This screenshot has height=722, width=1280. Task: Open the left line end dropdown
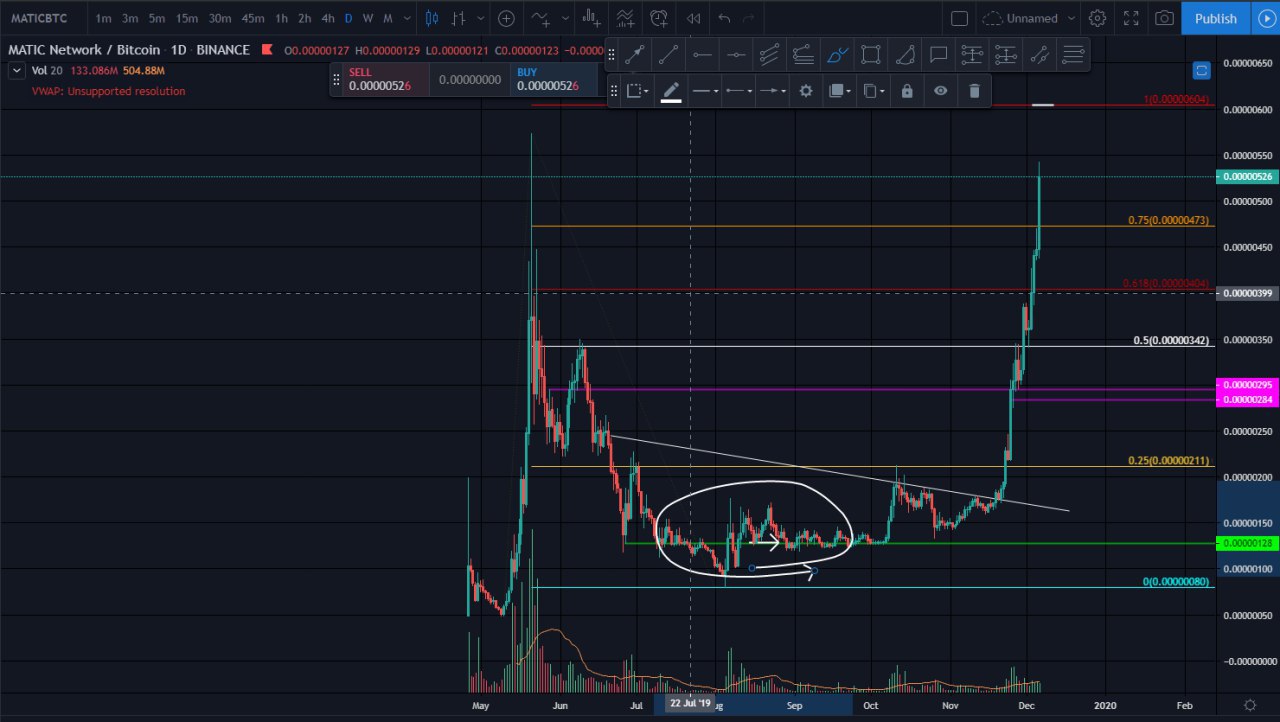tap(739, 91)
